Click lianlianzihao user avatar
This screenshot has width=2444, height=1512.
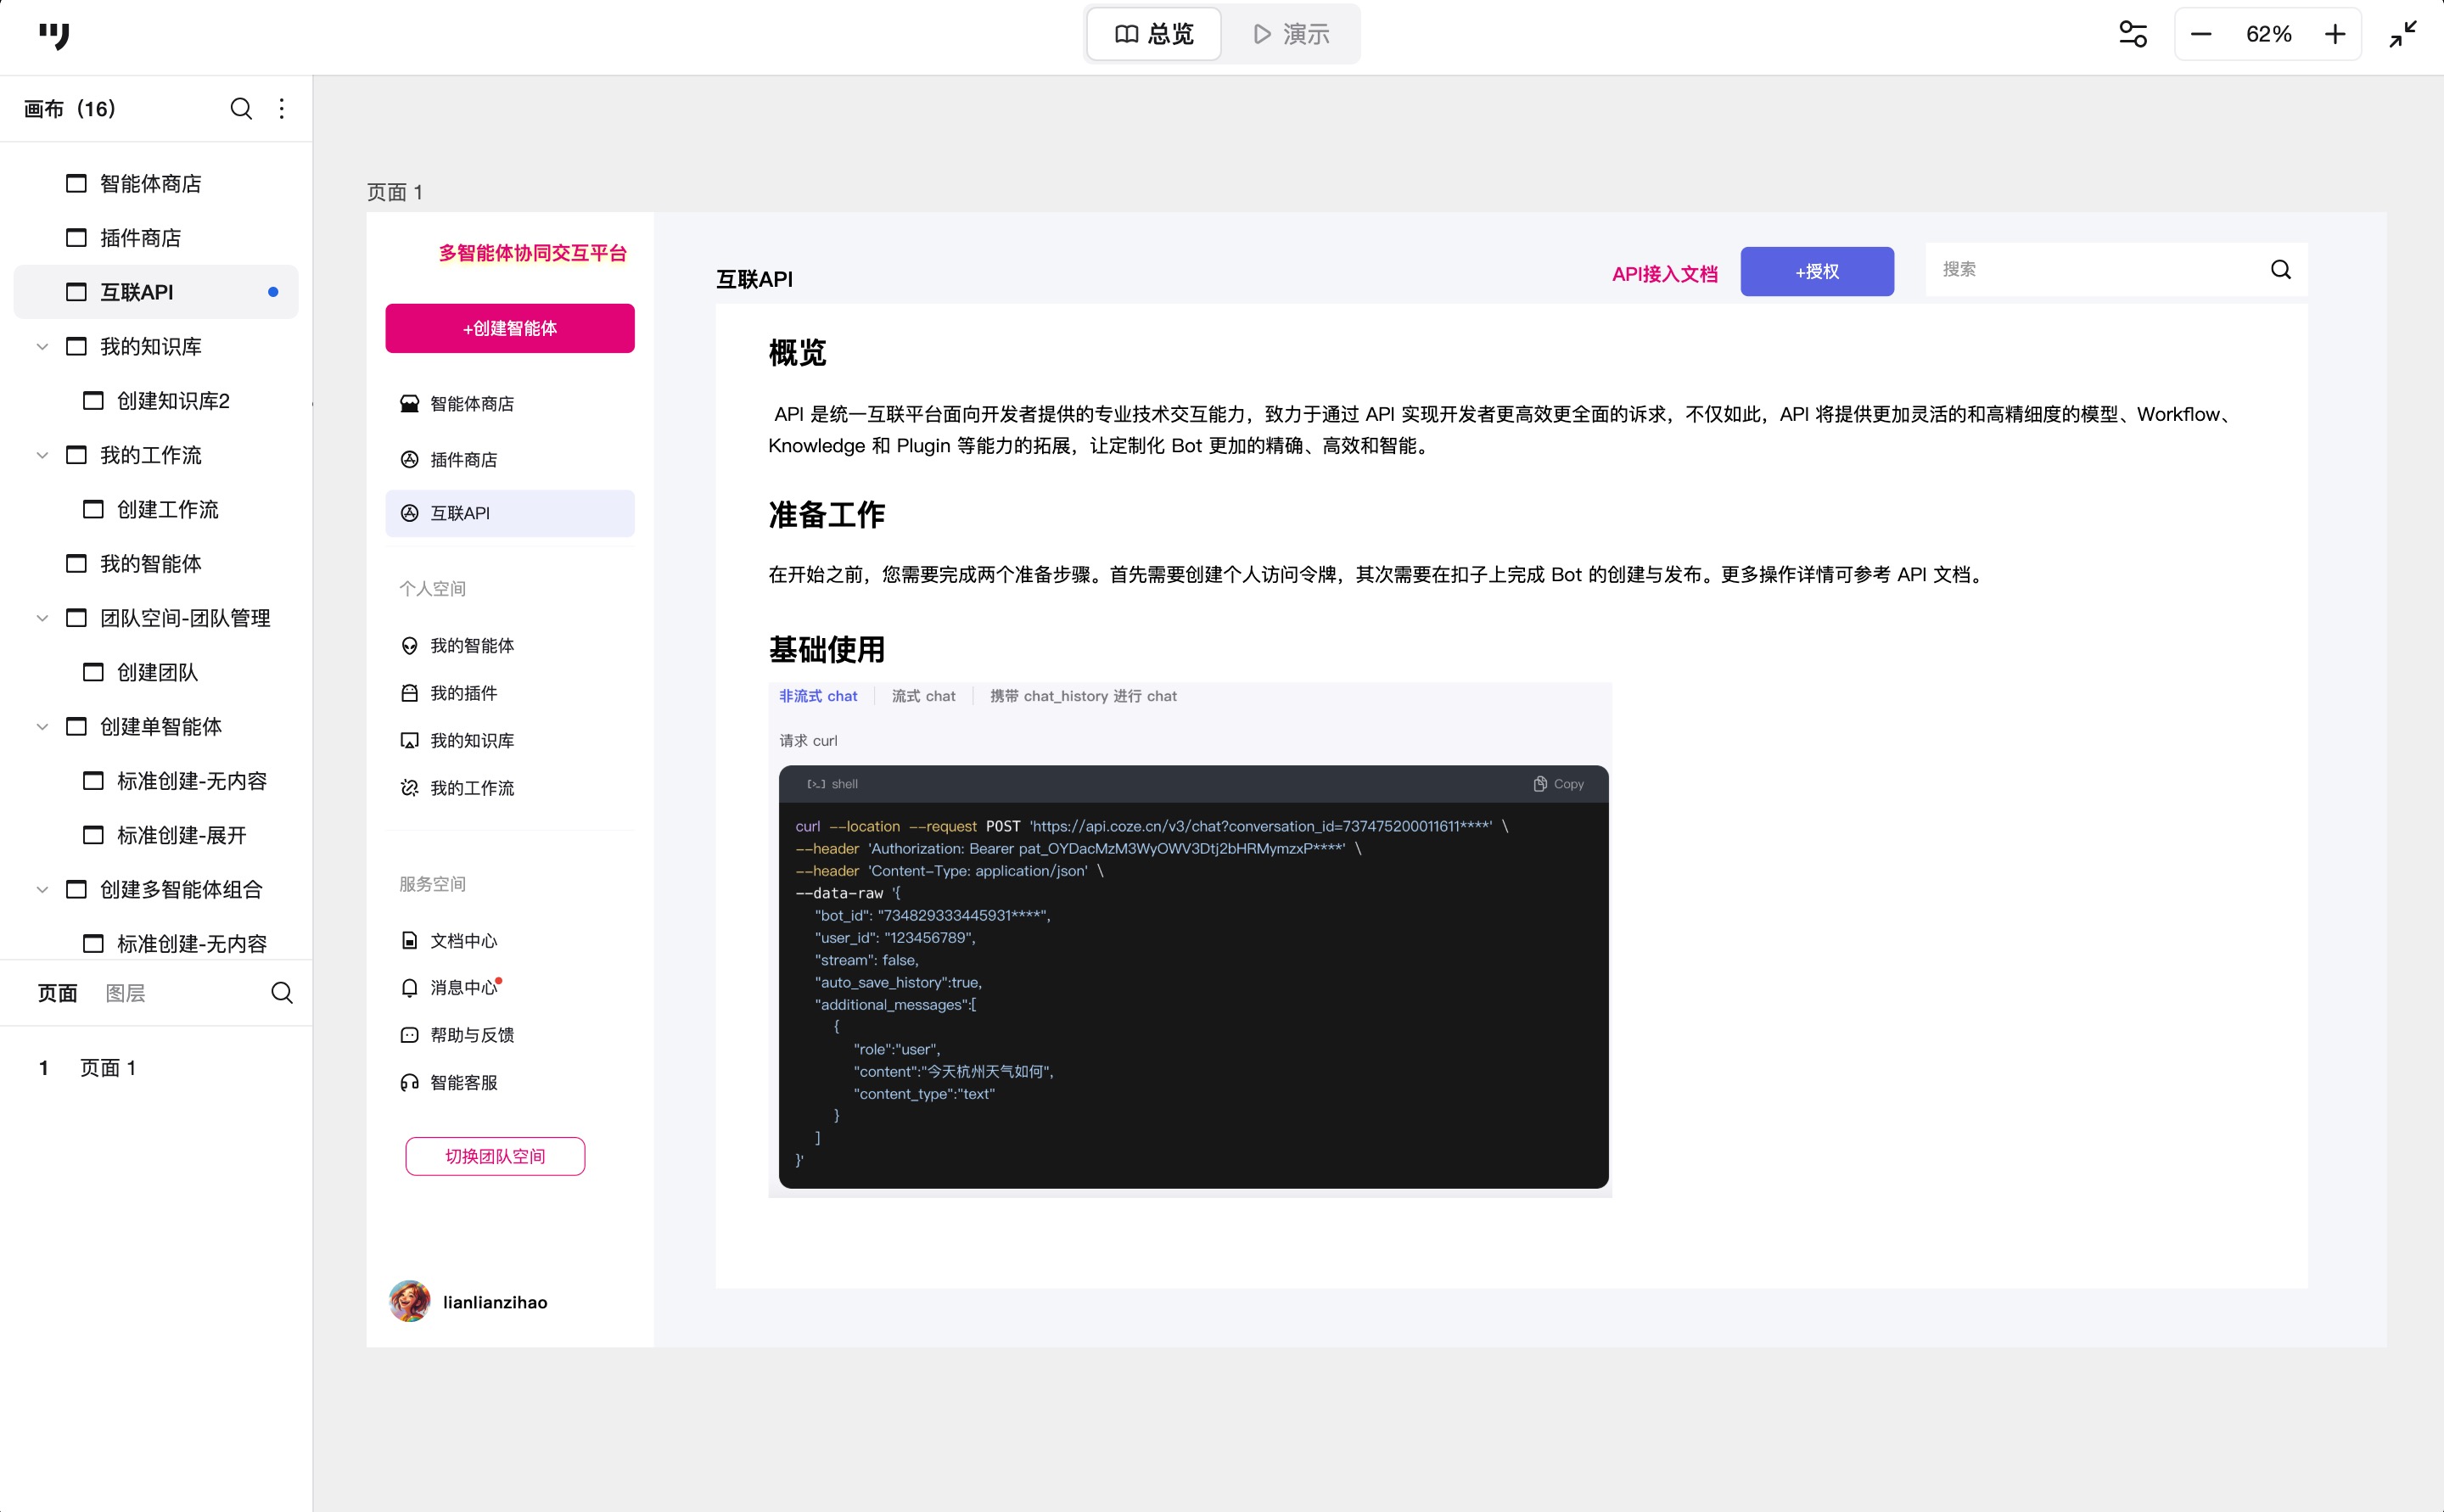pos(410,1301)
